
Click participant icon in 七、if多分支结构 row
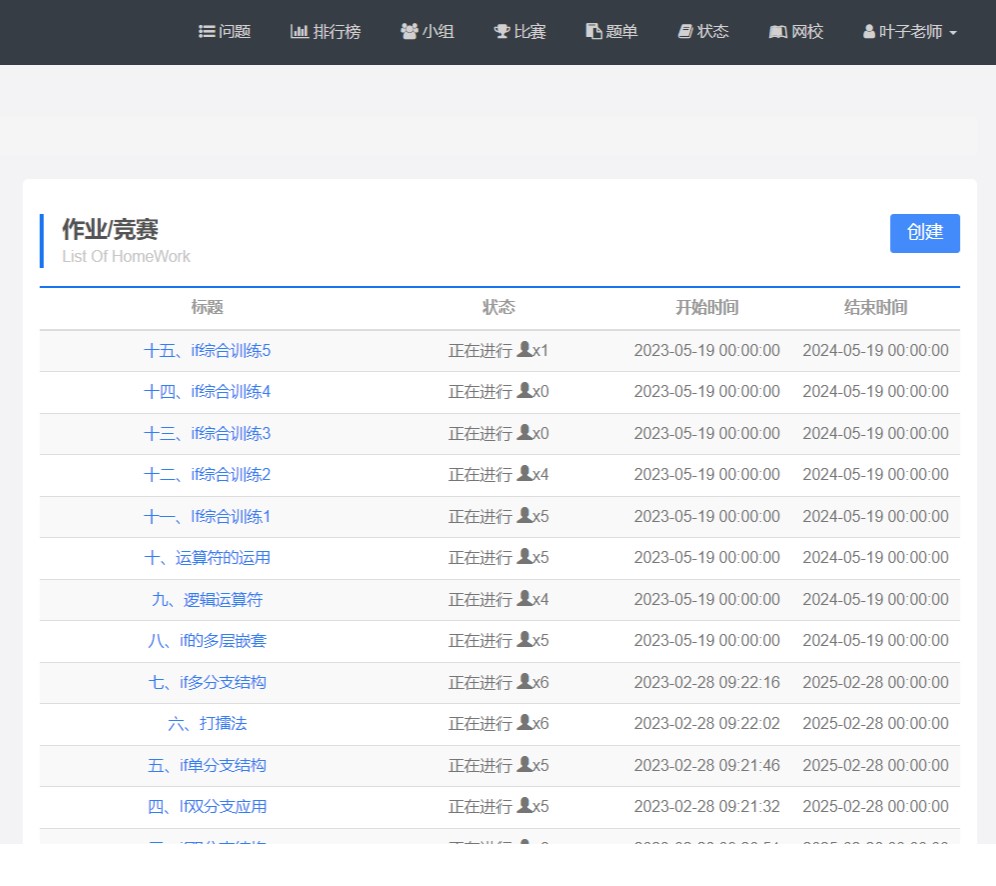525,681
